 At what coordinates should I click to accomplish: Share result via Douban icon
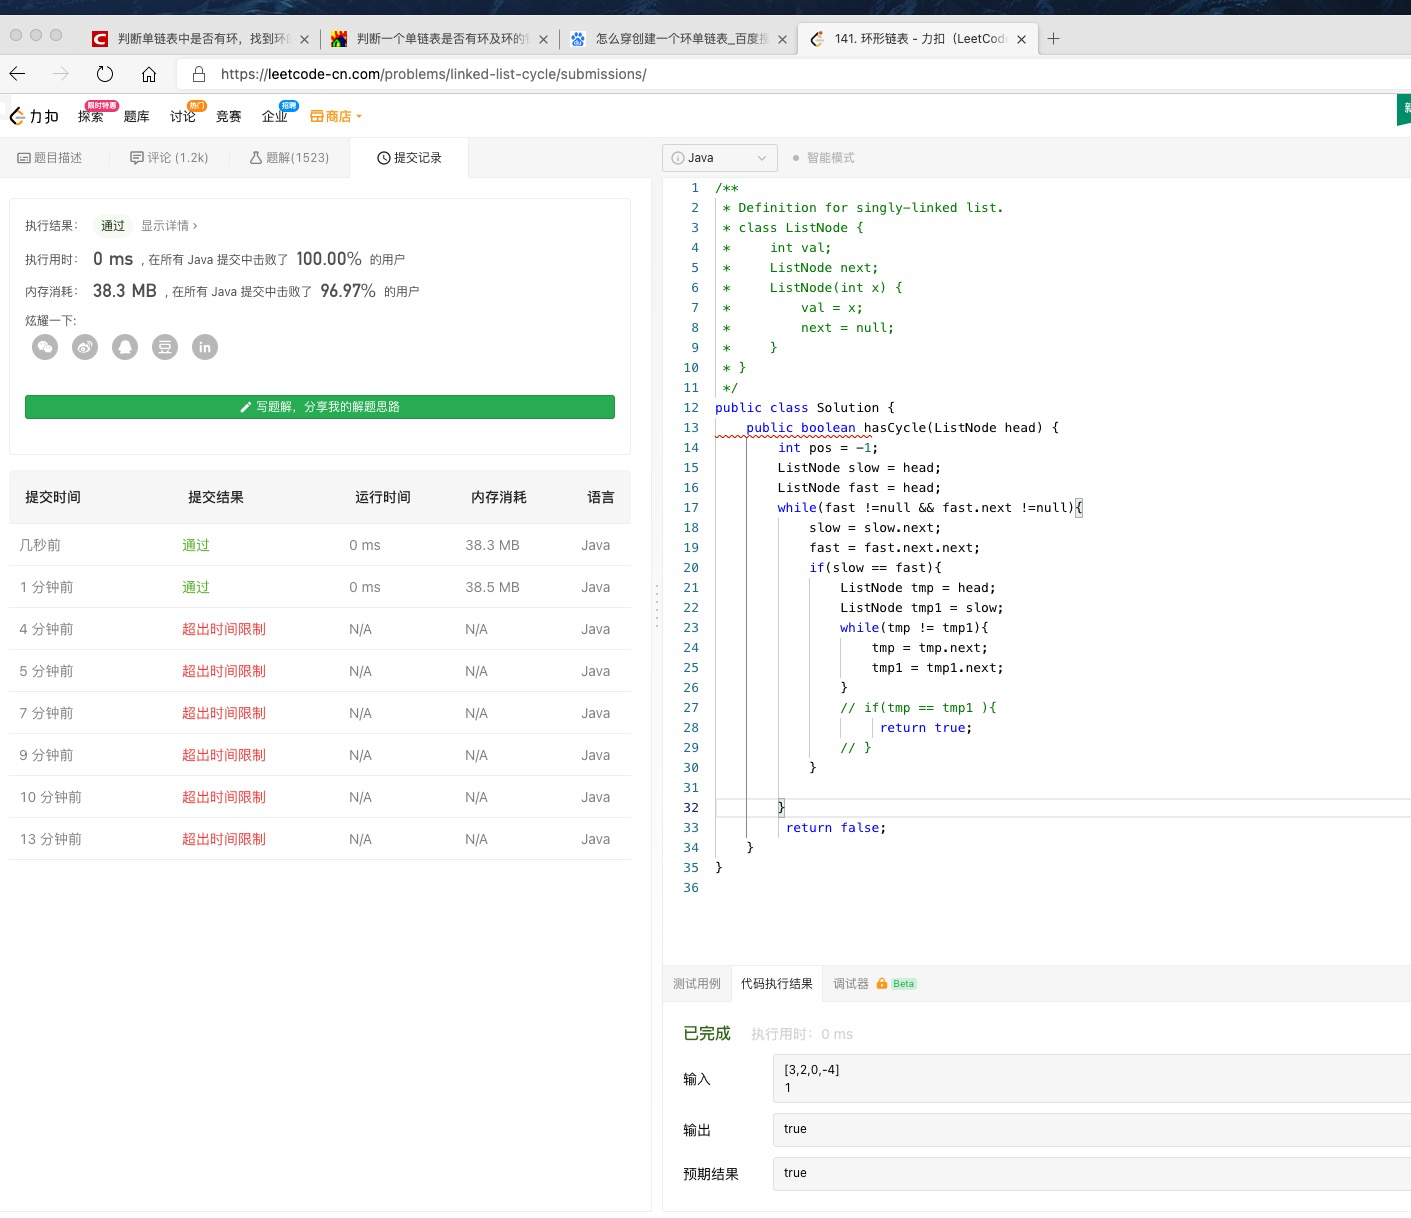[x=165, y=347]
